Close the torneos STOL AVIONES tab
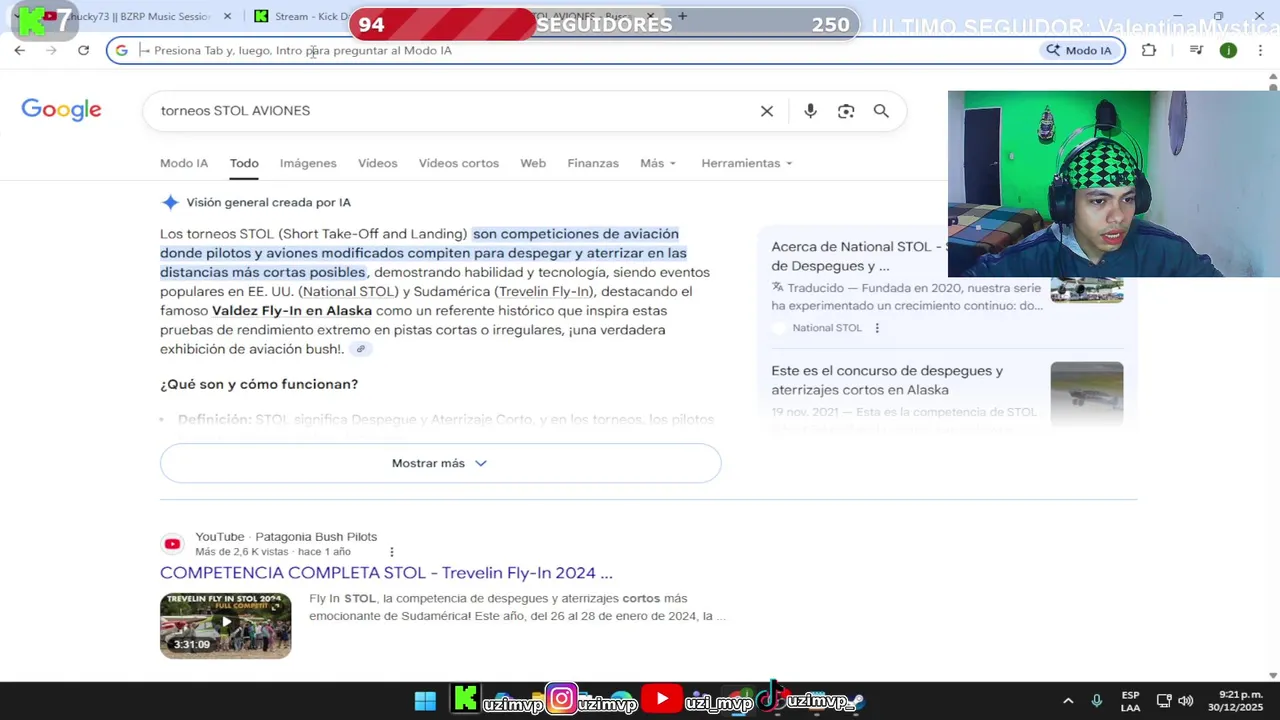This screenshot has height=720, width=1280. click(651, 16)
